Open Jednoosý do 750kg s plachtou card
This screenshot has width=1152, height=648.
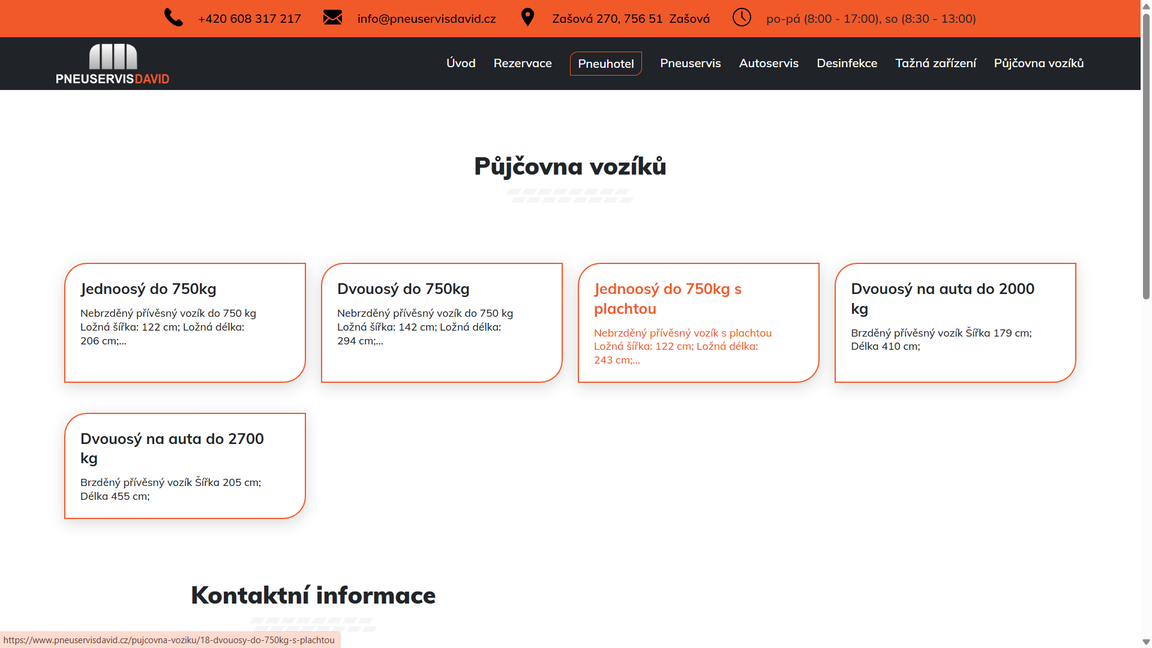[x=698, y=322]
